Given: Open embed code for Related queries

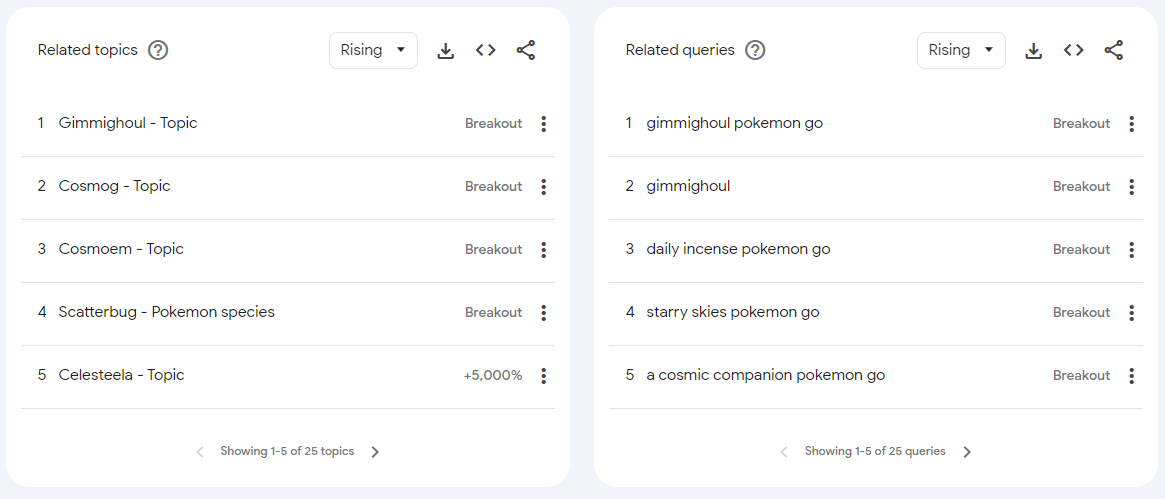Looking at the screenshot, I should [x=1074, y=50].
